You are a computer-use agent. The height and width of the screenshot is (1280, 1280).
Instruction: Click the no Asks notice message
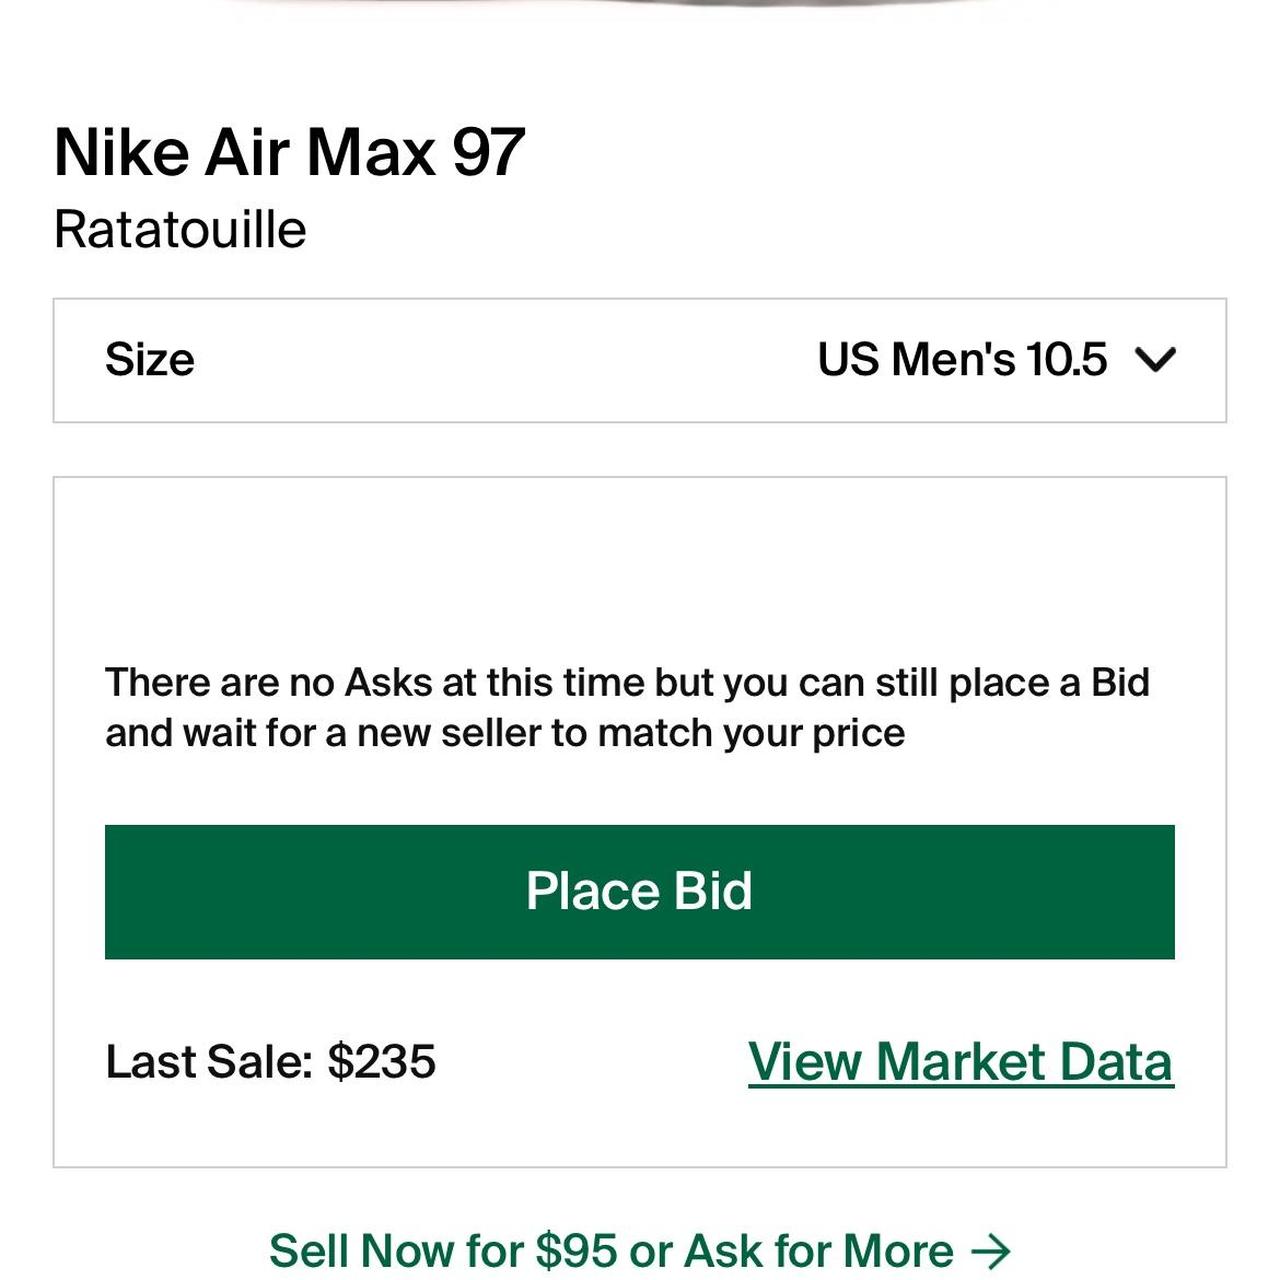627,708
